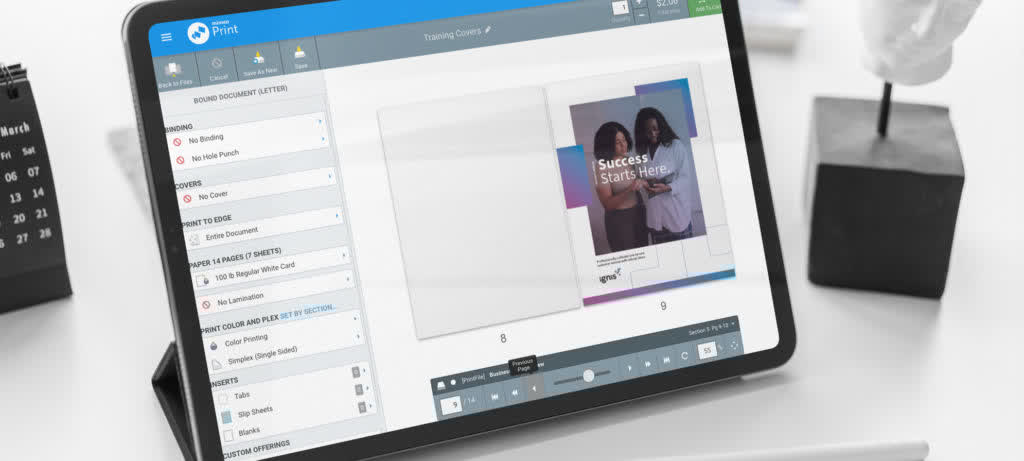This screenshot has height=461, width=1024.
Task: Expand the Entire Document chevron
Action: point(338,214)
